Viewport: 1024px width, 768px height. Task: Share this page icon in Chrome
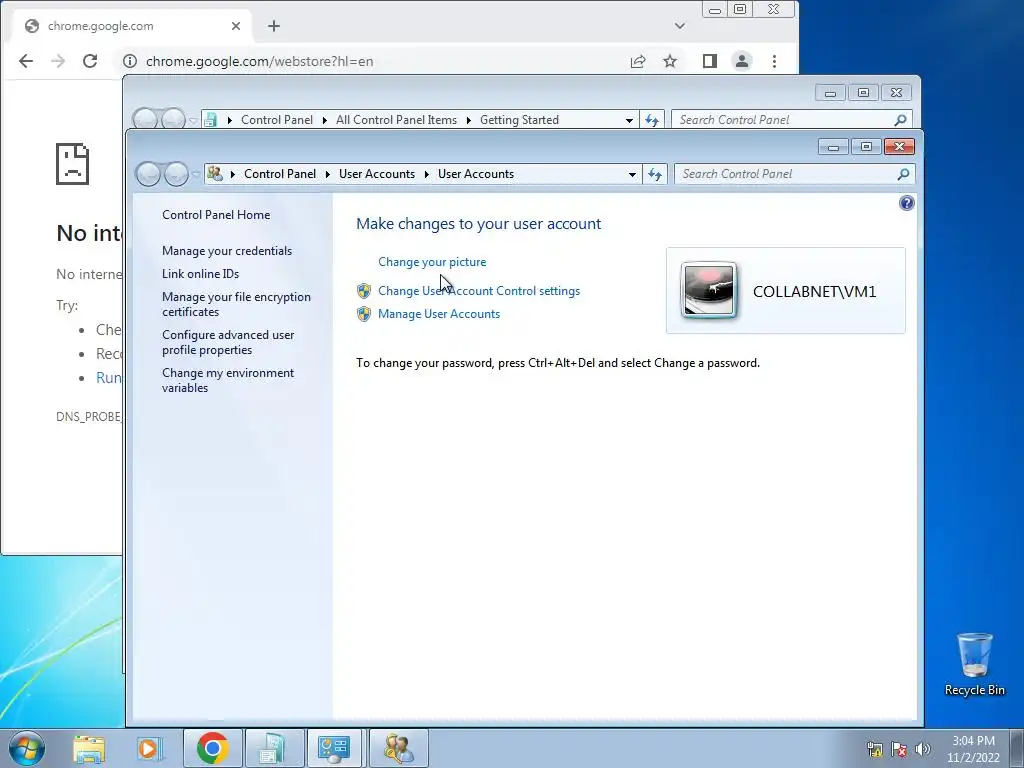click(637, 61)
